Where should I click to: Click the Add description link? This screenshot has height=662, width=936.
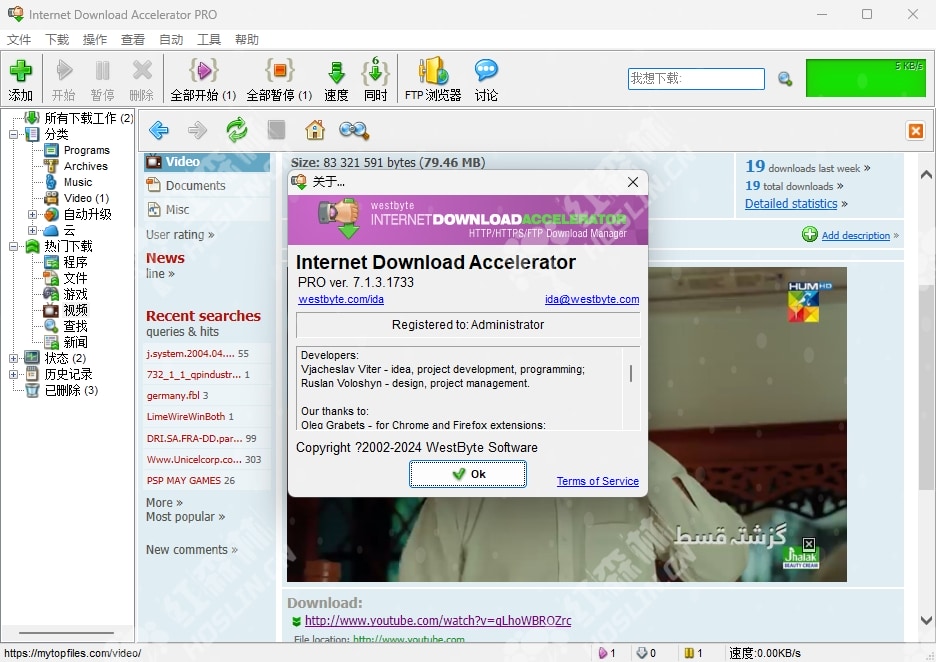click(855, 235)
